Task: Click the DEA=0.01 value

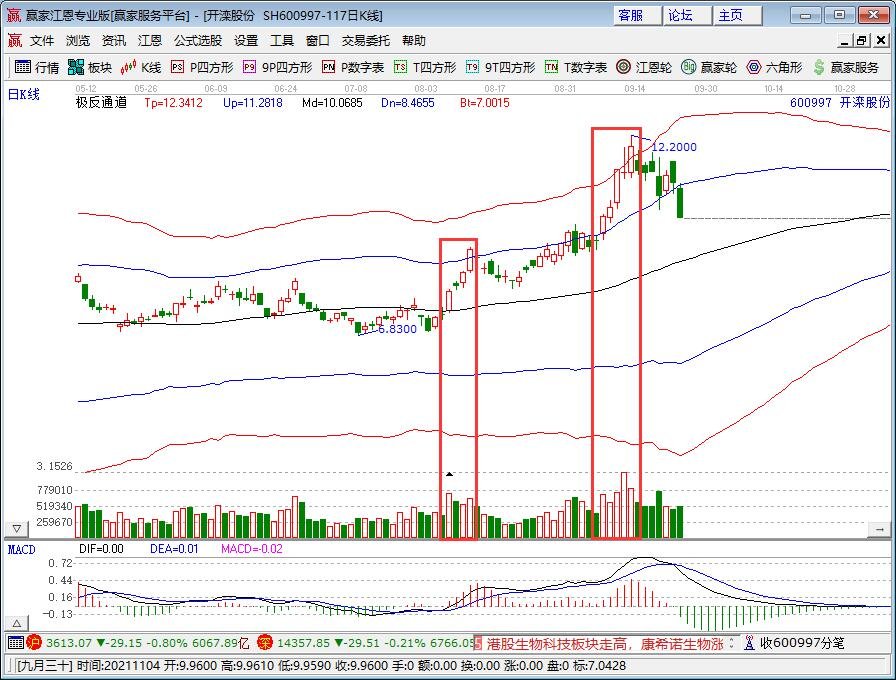Action: (174, 549)
